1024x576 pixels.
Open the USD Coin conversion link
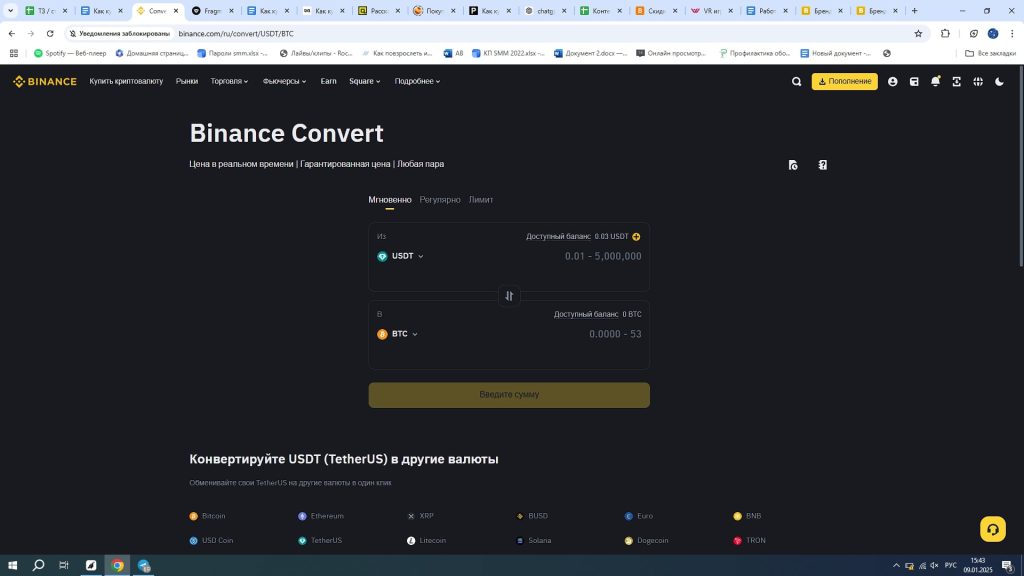(211, 541)
